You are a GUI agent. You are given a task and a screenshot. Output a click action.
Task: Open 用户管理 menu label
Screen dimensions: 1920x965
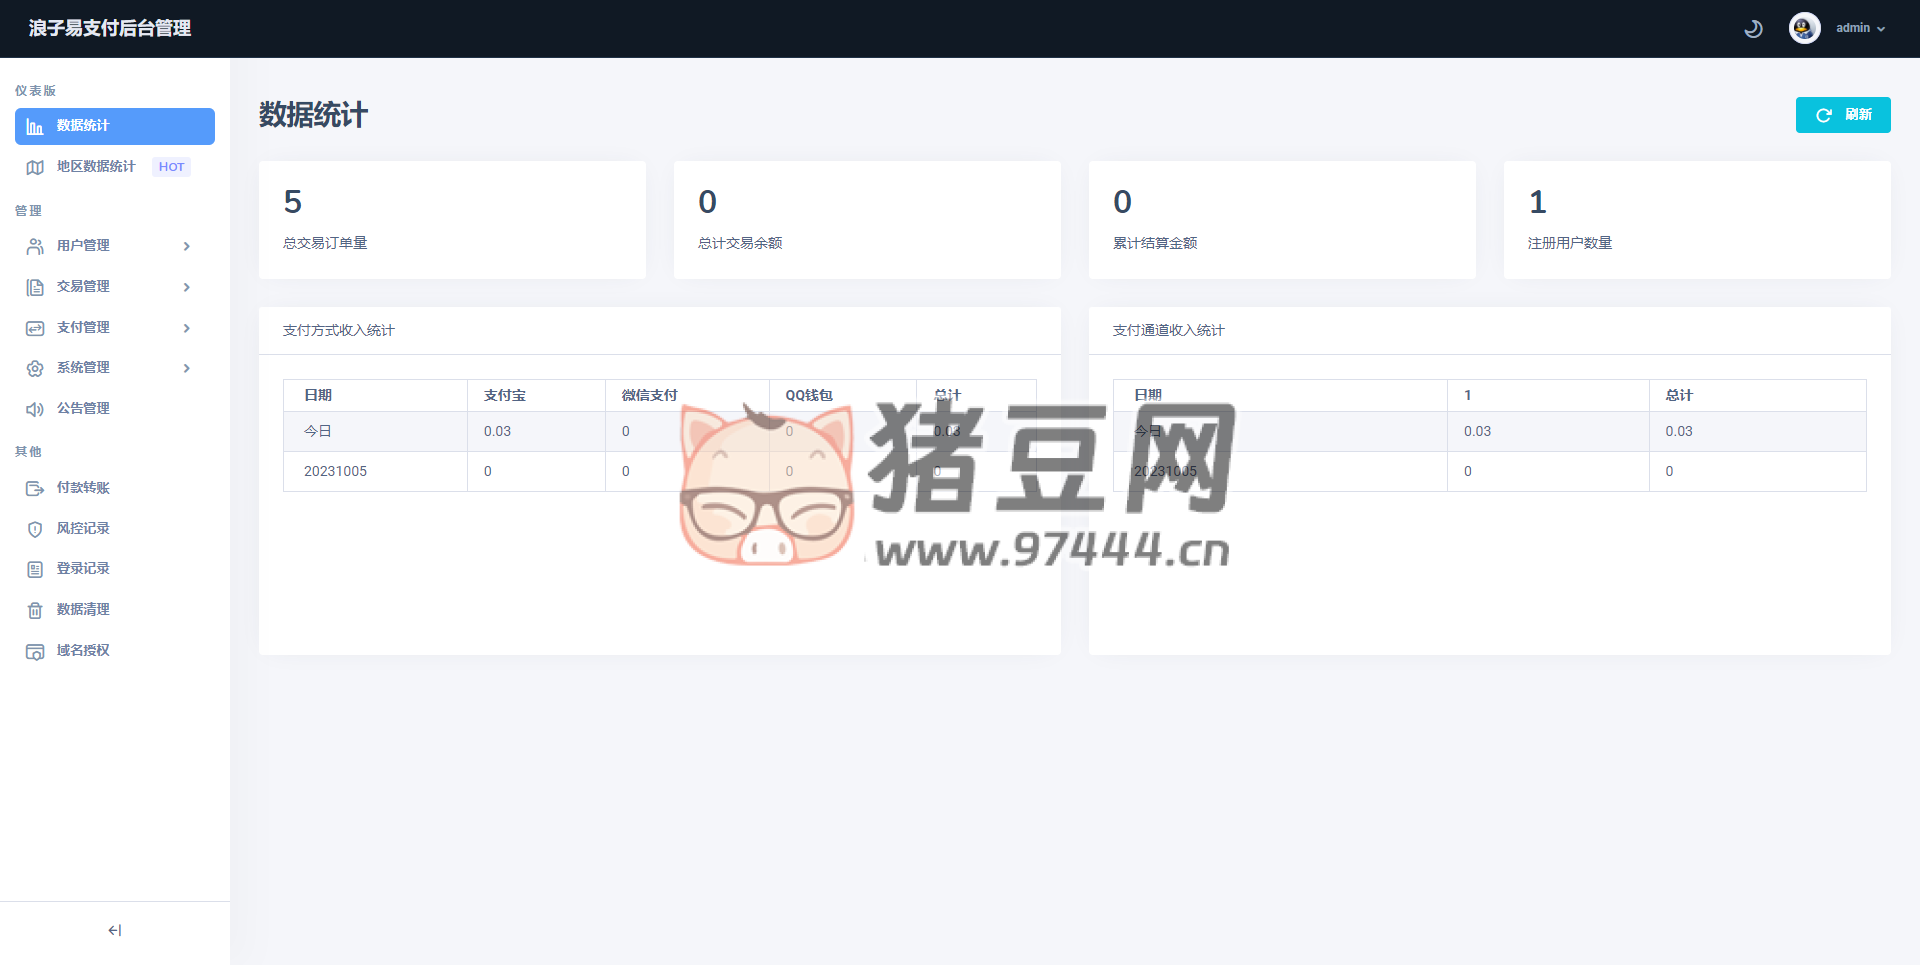point(83,246)
